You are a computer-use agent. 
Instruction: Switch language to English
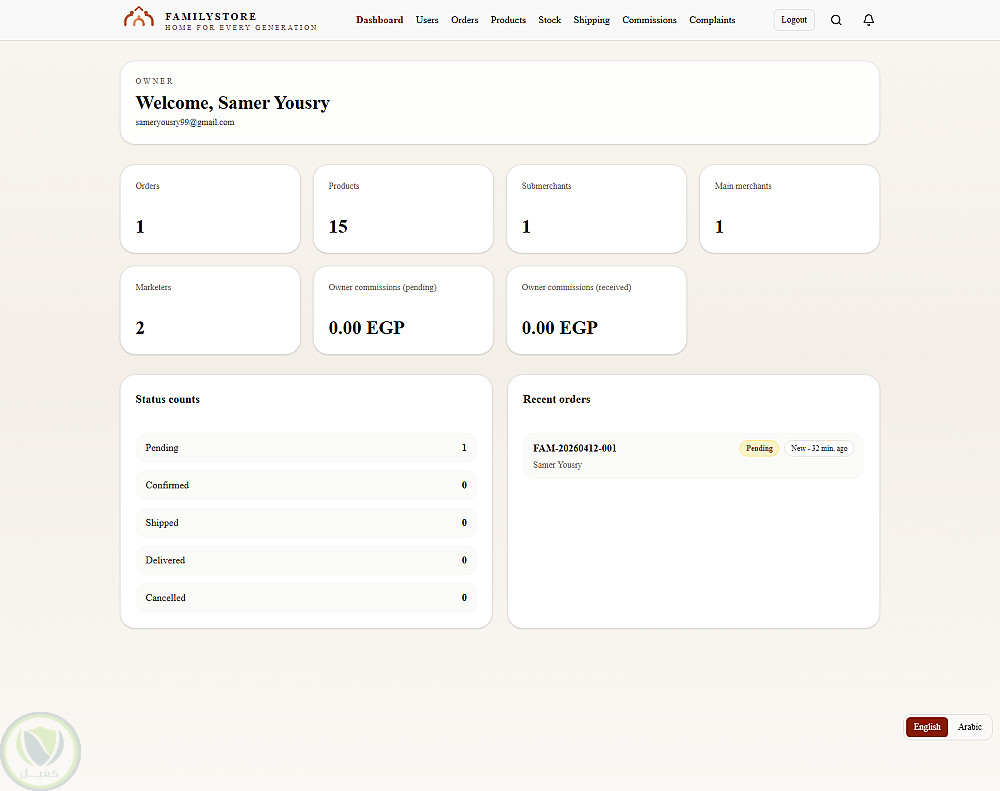click(927, 727)
